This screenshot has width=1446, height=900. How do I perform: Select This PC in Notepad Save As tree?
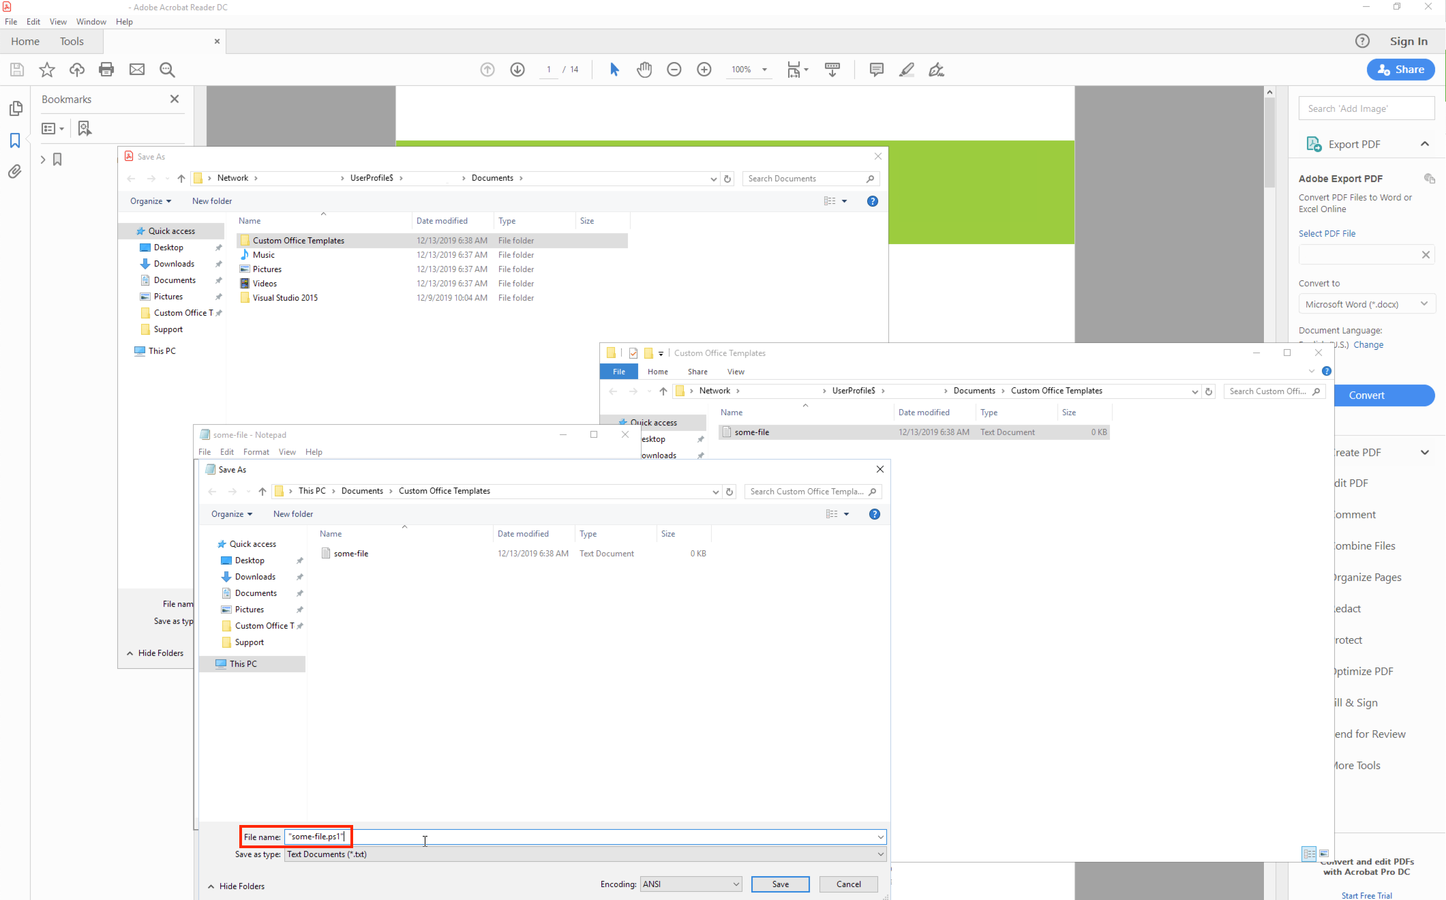coord(243,664)
